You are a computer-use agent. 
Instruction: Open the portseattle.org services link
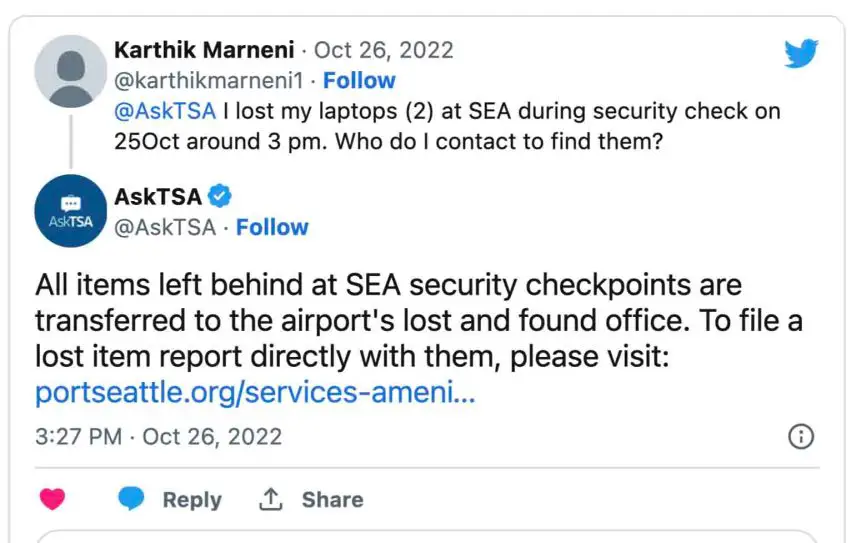pyautogui.click(x=255, y=393)
